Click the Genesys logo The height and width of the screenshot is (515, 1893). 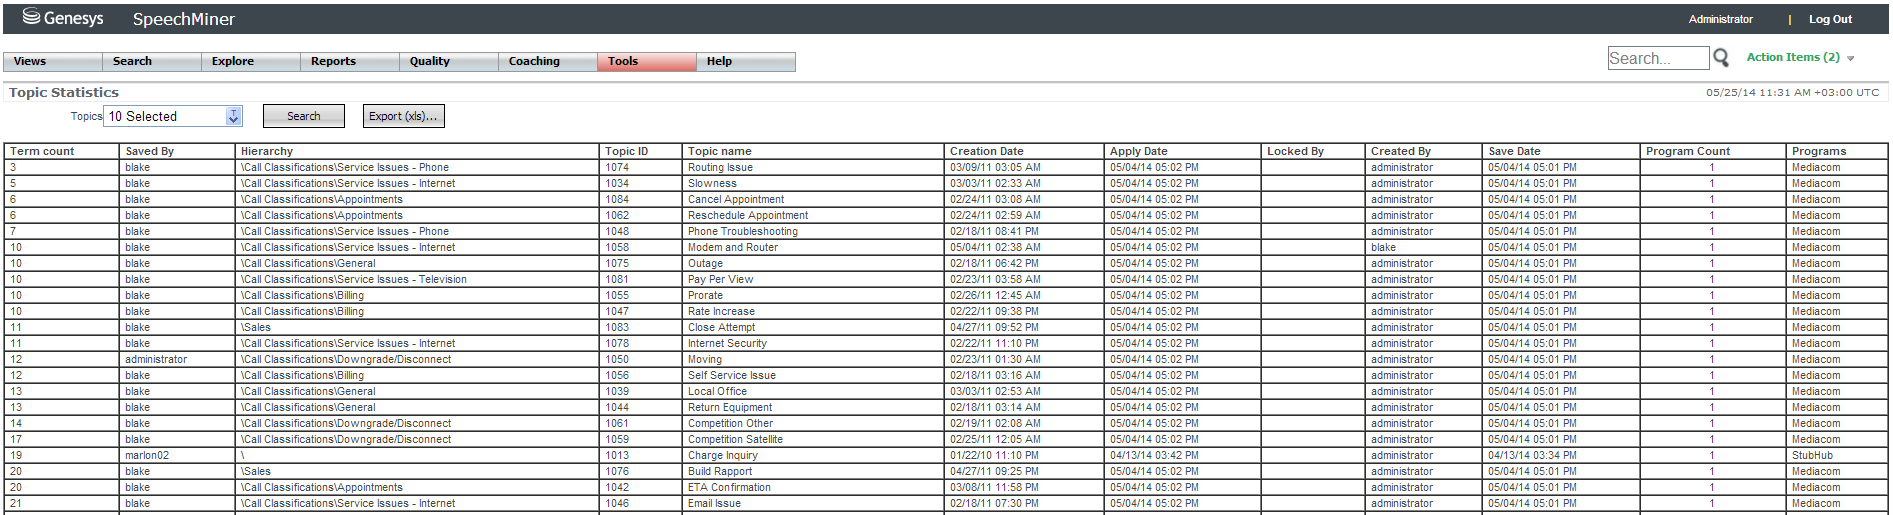pyautogui.click(x=63, y=18)
